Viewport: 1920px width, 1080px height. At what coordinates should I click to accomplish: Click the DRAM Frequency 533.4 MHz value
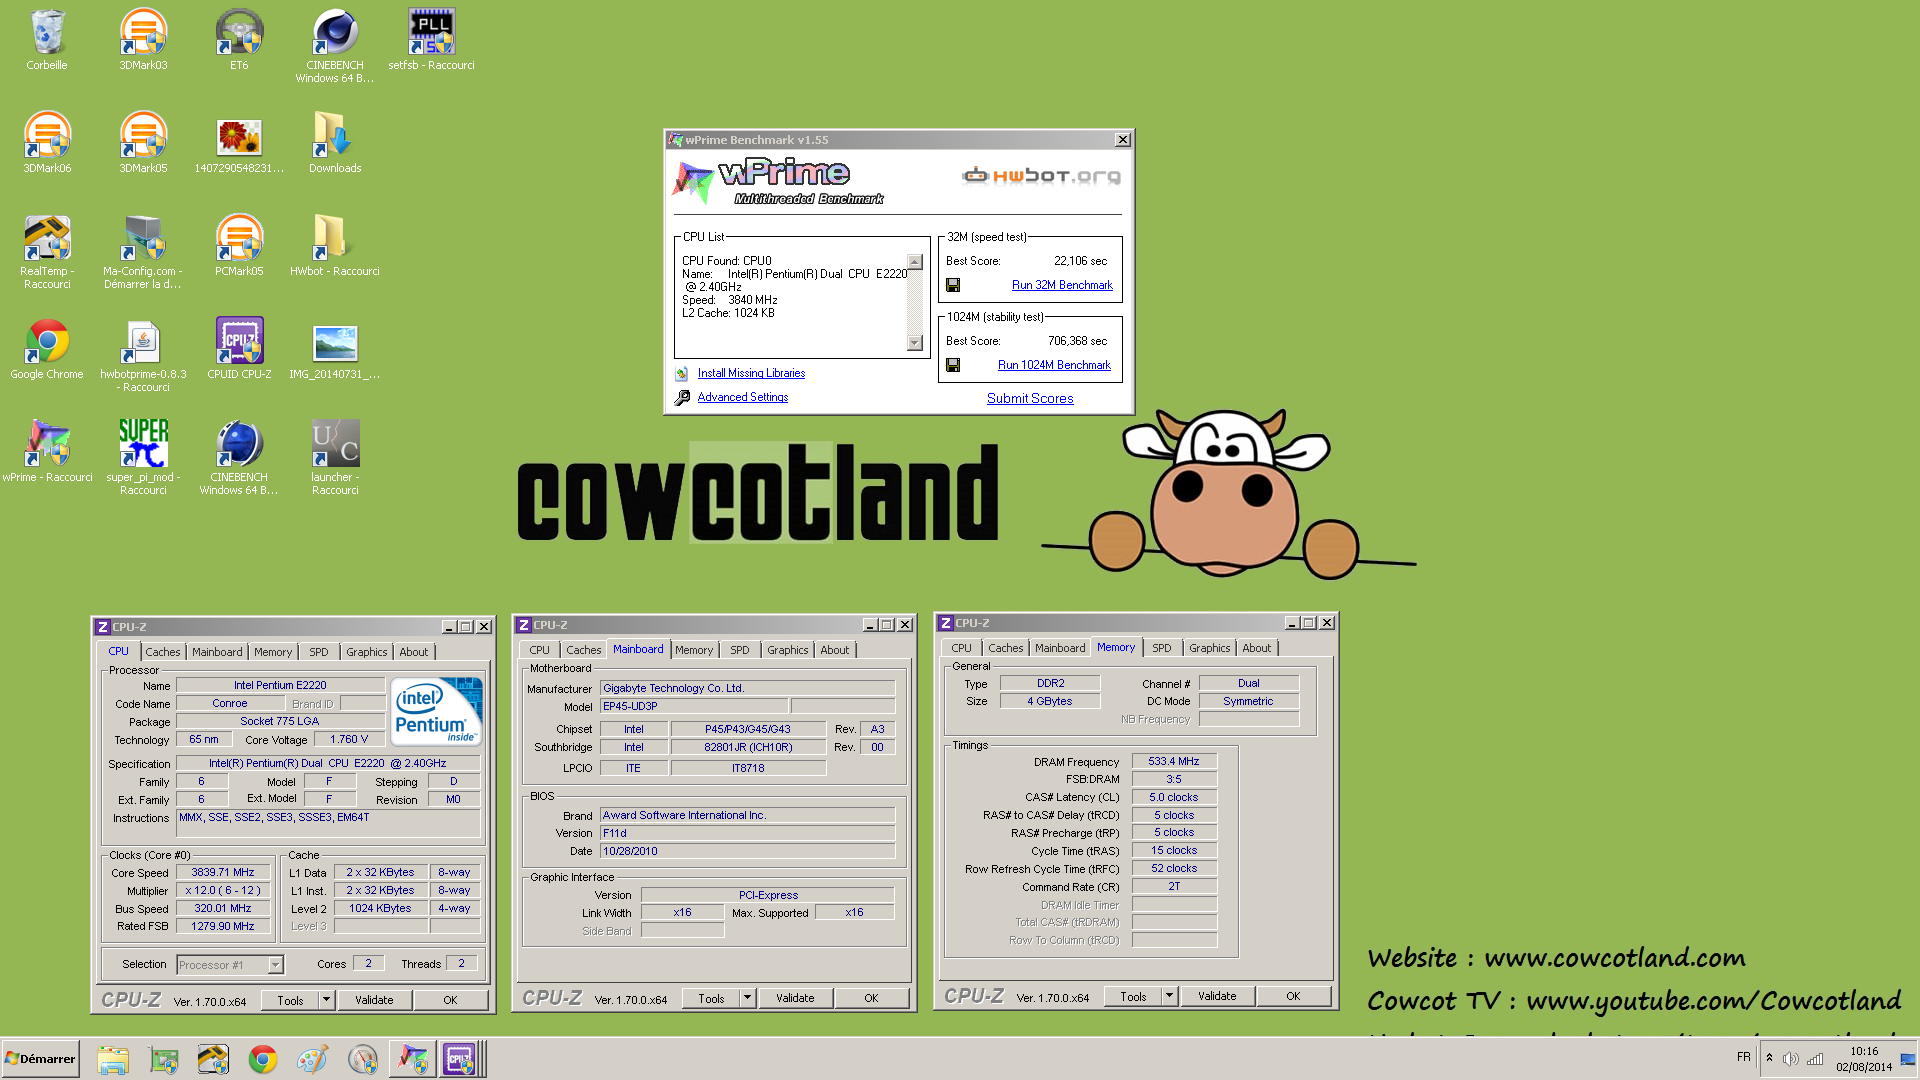tap(1174, 761)
